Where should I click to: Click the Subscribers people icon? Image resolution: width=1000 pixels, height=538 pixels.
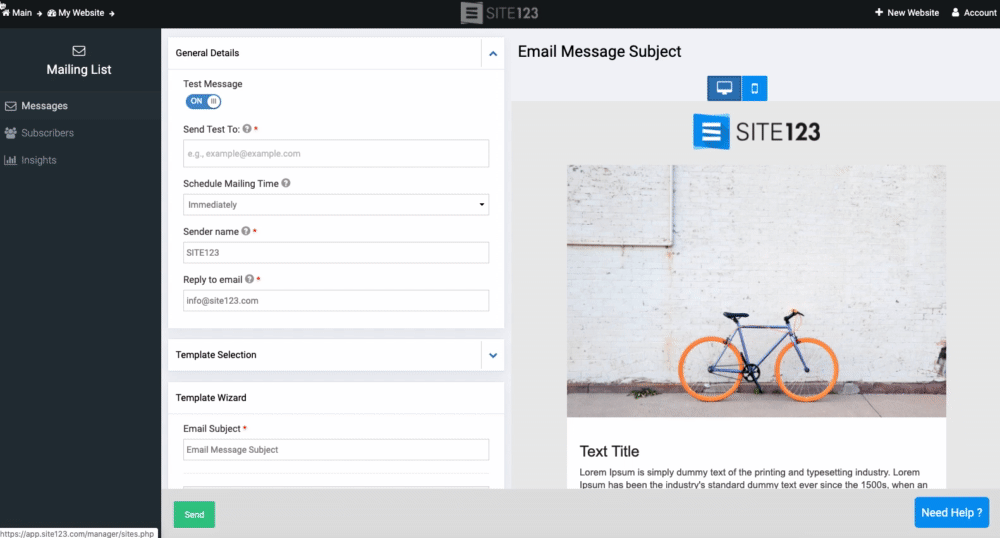[x=10, y=133]
